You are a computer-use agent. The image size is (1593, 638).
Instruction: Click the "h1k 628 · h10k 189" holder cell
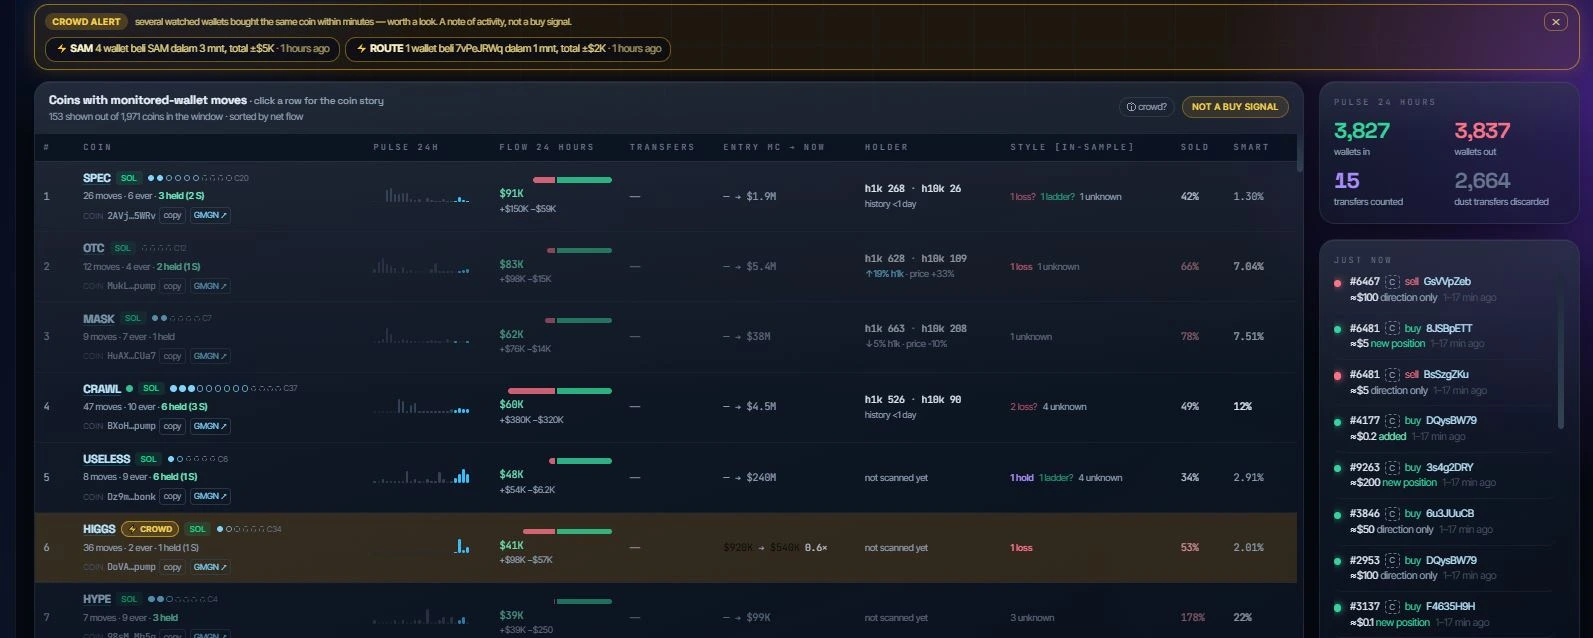(915, 258)
